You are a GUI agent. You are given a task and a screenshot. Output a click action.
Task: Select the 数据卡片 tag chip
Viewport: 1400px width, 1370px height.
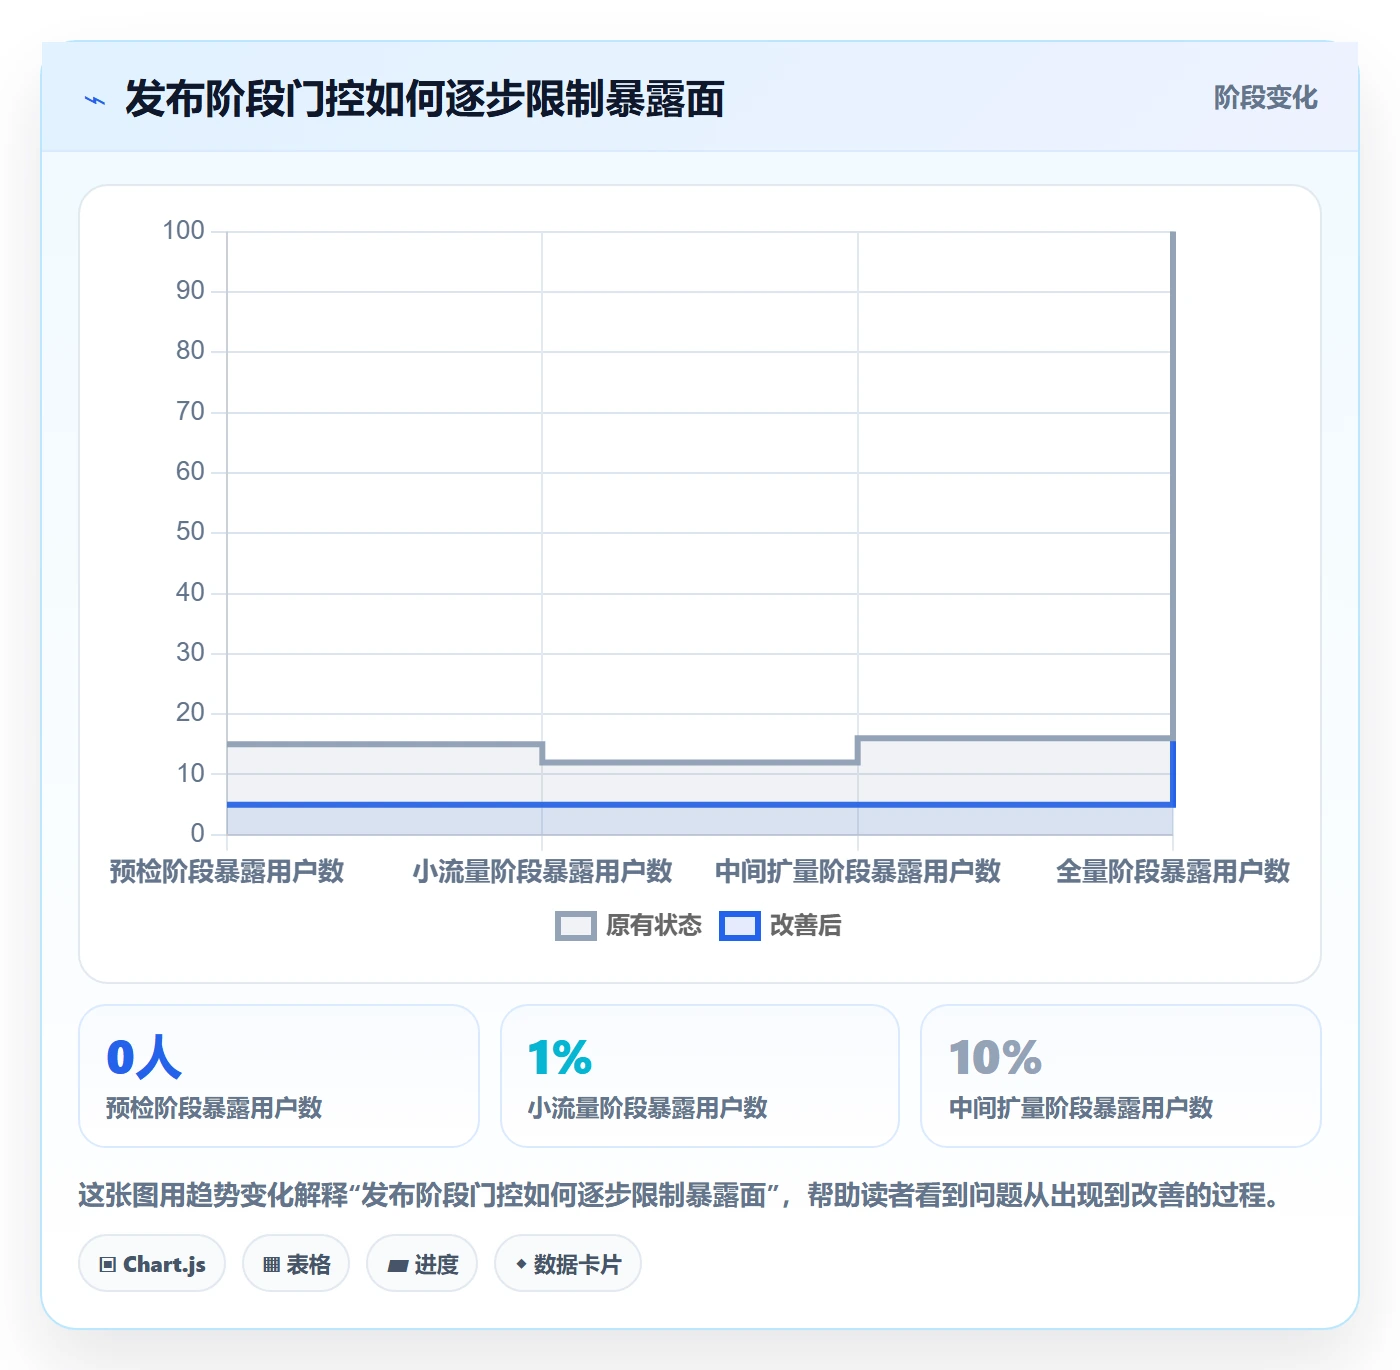click(568, 1264)
